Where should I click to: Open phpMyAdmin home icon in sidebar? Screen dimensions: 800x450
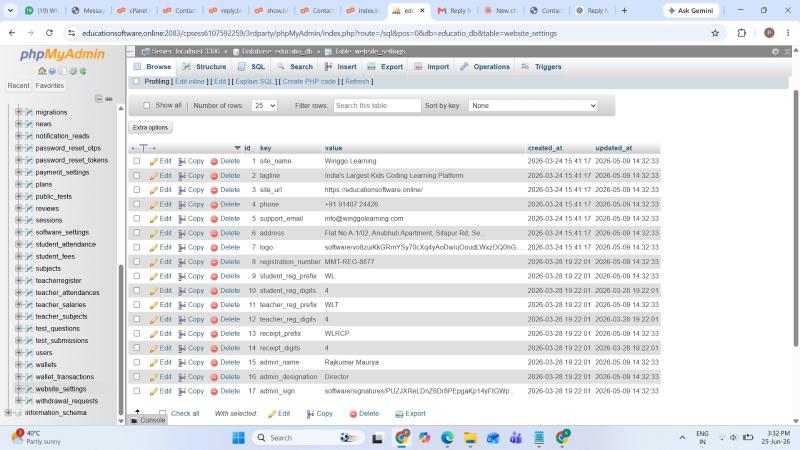[42, 71]
